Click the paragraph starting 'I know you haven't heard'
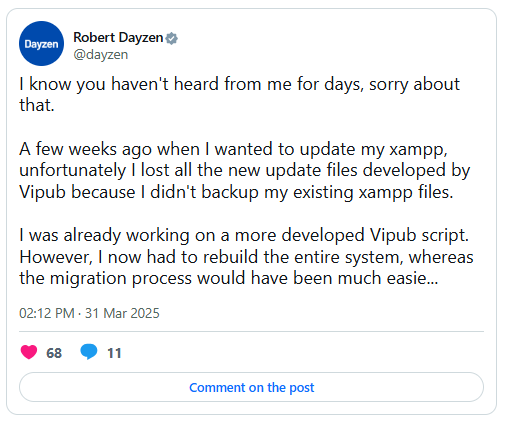Image resolution: width=505 pixels, height=421 pixels. [239, 94]
